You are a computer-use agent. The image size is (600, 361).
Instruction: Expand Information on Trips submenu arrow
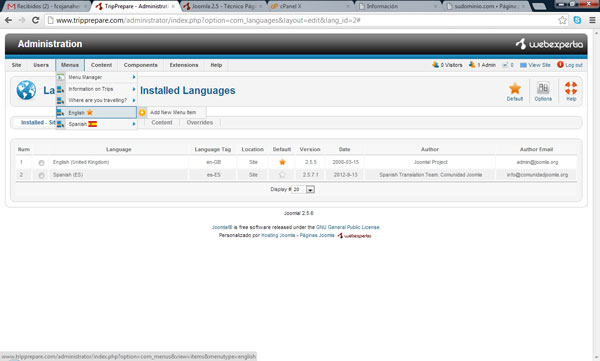coord(134,89)
